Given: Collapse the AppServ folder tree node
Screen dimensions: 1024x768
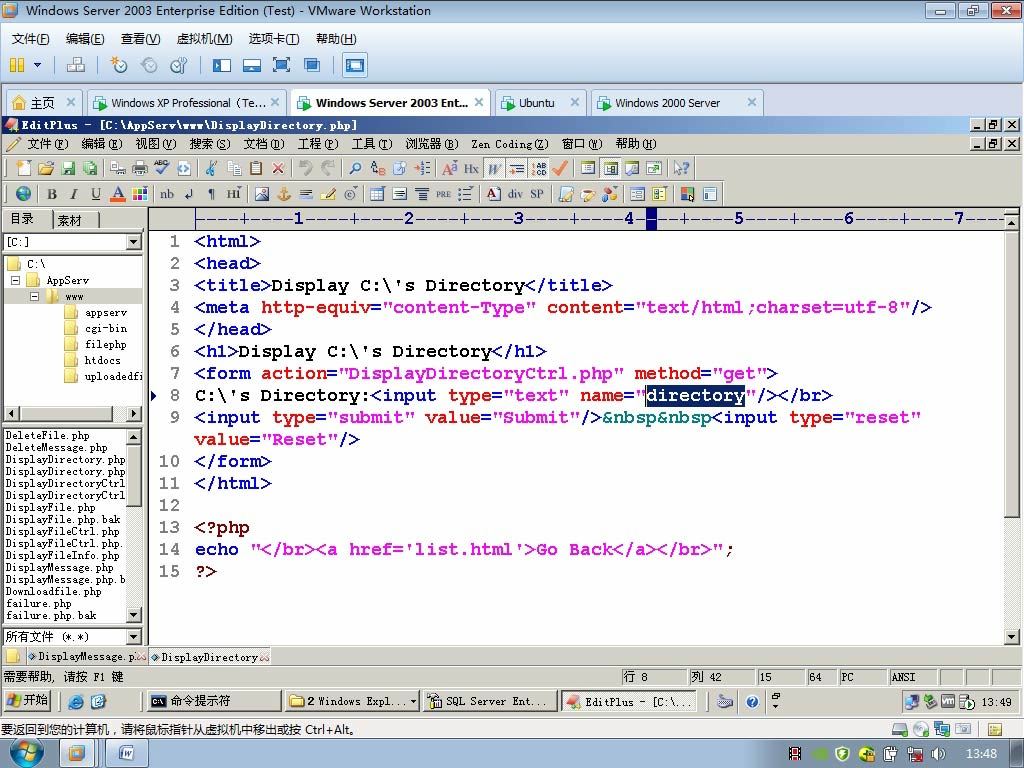Looking at the screenshot, I should pyautogui.click(x=16, y=281).
